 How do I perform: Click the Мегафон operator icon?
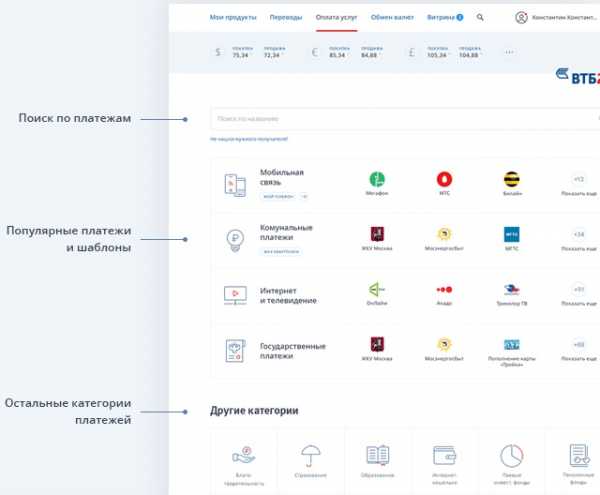coord(377,180)
